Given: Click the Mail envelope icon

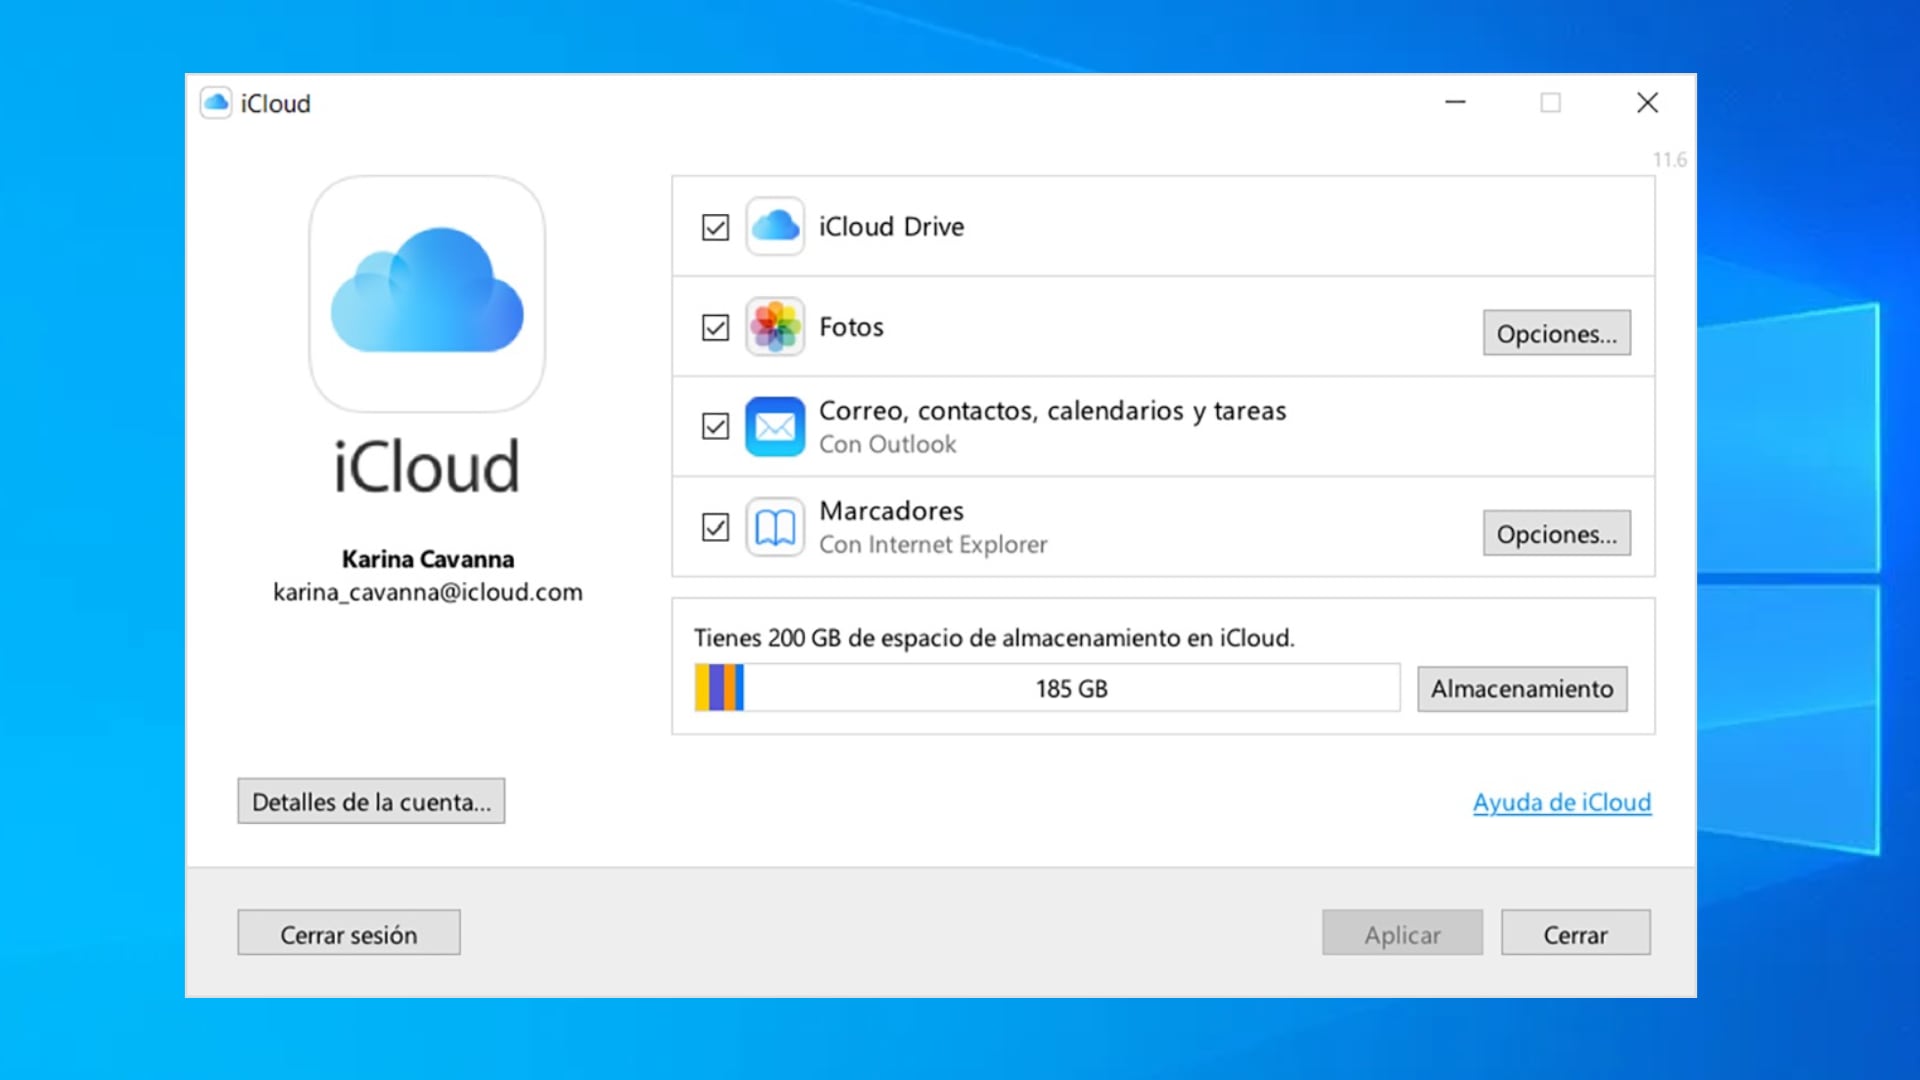Looking at the screenshot, I should (775, 427).
